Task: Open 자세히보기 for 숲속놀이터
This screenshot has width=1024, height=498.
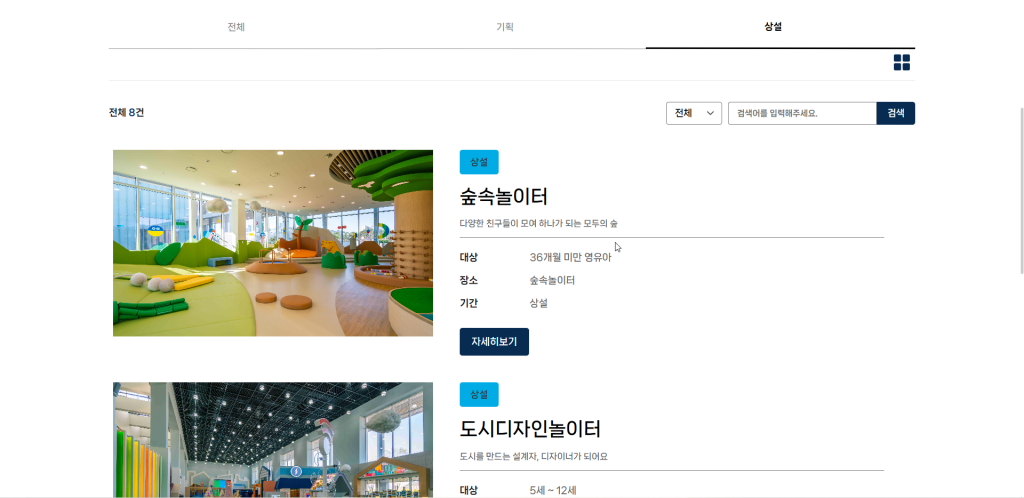Action: (494, 341)
